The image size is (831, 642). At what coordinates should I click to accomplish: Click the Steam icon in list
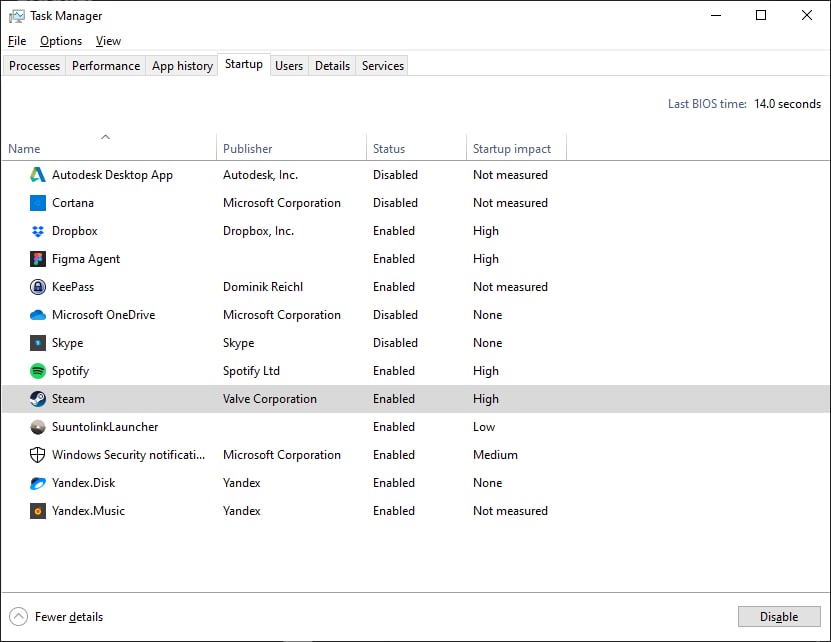[x=38, y=399]
